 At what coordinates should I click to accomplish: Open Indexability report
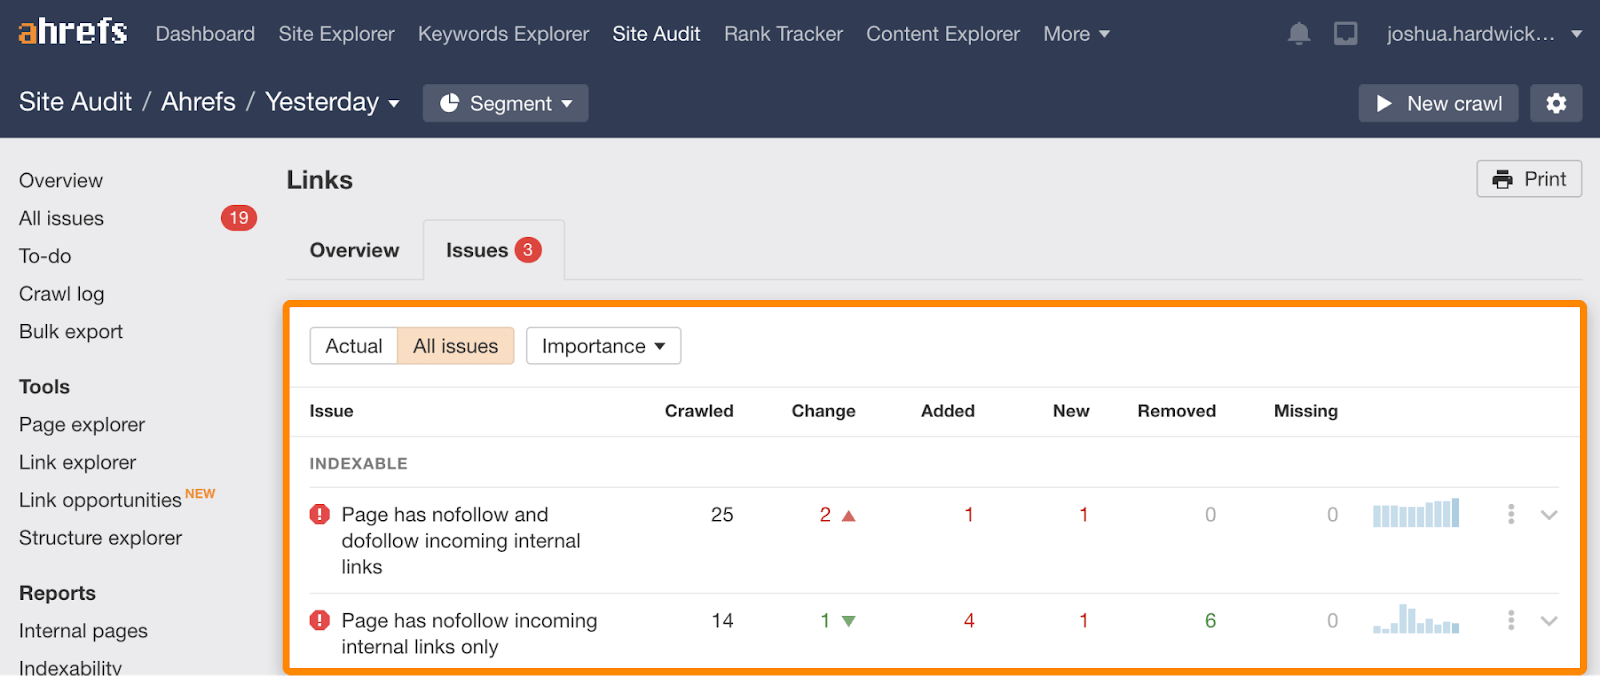click(x=70, y=667)
